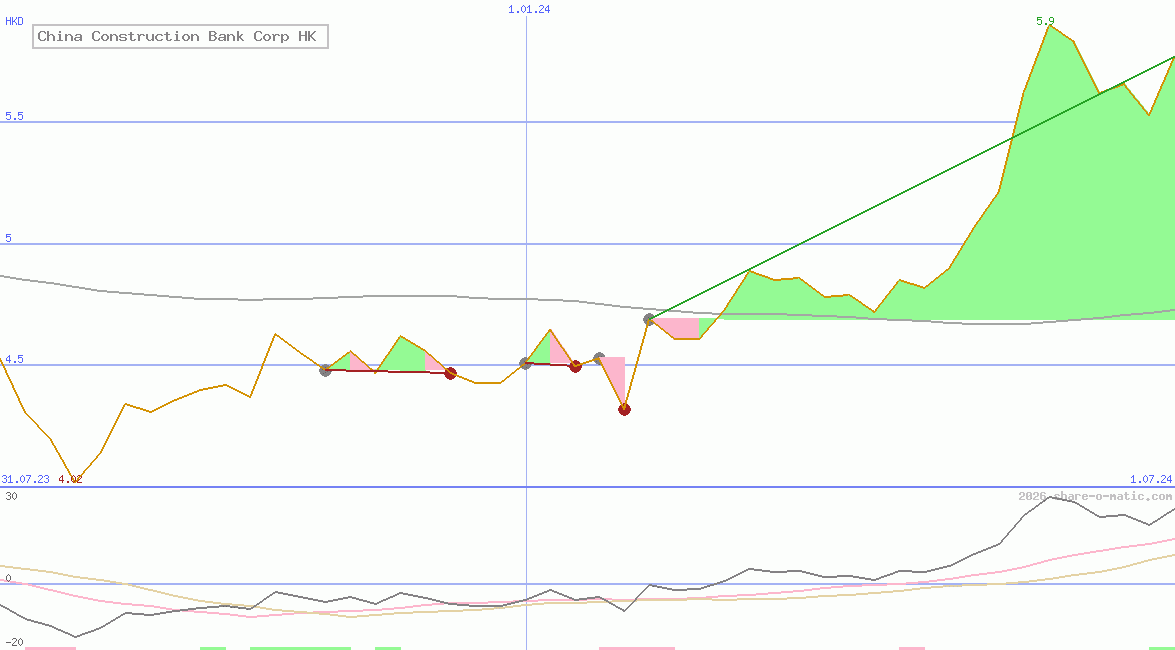
Task: Click the red marker ending the second trade
Action: [x=575, y=367]
